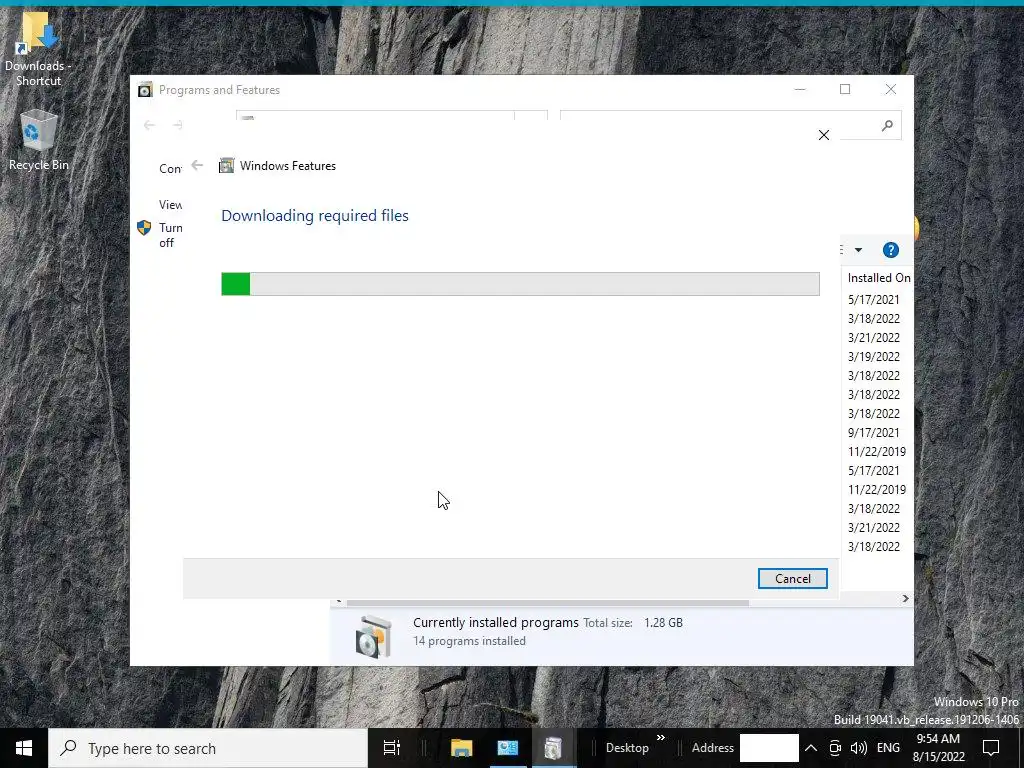Select the 5/17/2021 first date row
Screen dimensions: 1024x768
[873, 300]
